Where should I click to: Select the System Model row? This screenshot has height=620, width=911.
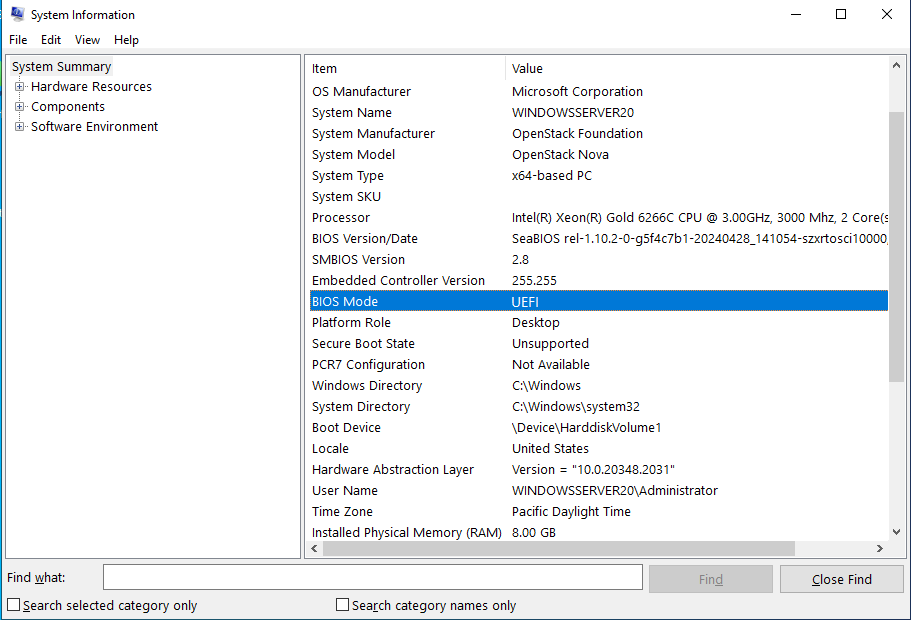598,155
